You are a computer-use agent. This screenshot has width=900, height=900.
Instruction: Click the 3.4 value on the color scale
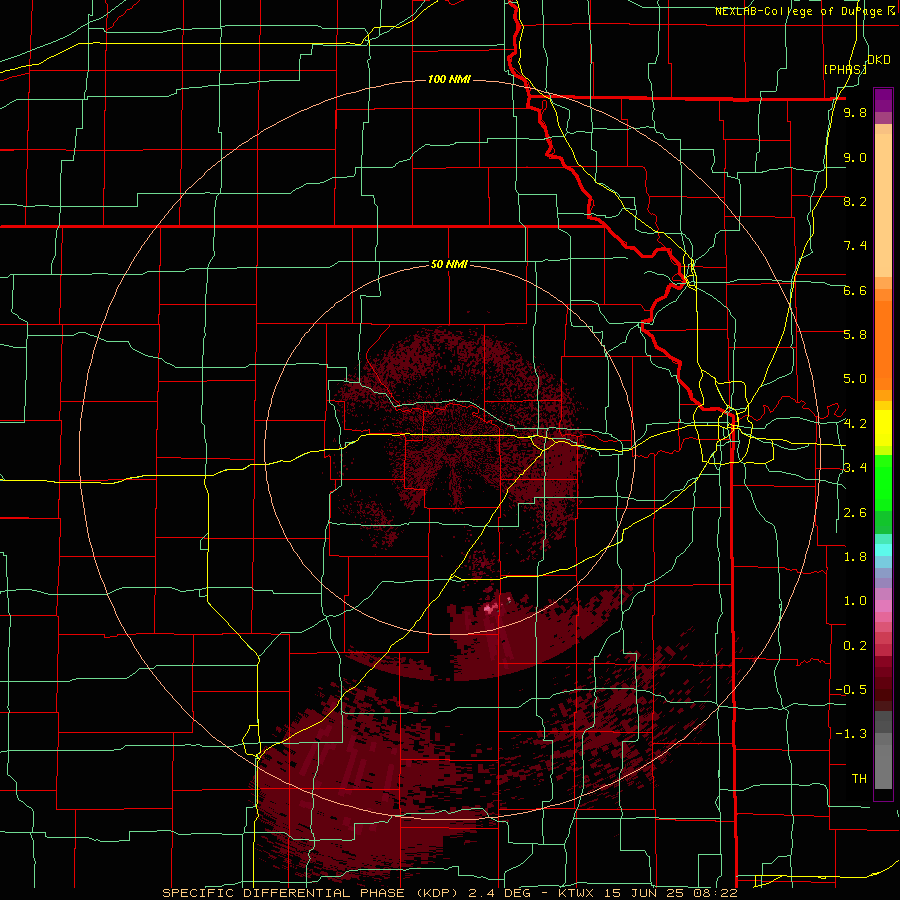coord(855,468)
